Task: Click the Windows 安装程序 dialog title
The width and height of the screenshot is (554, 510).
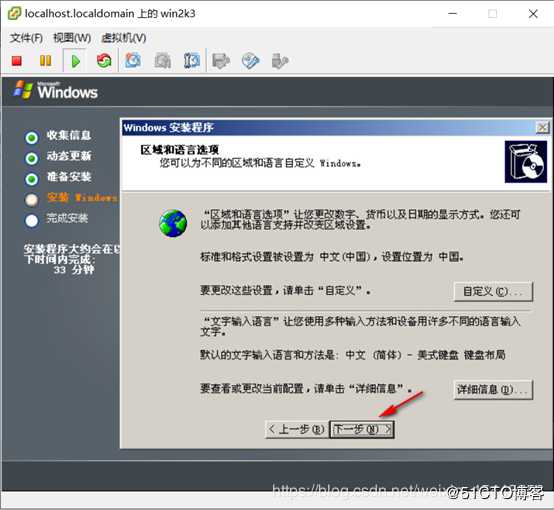Action: [169, 127]
